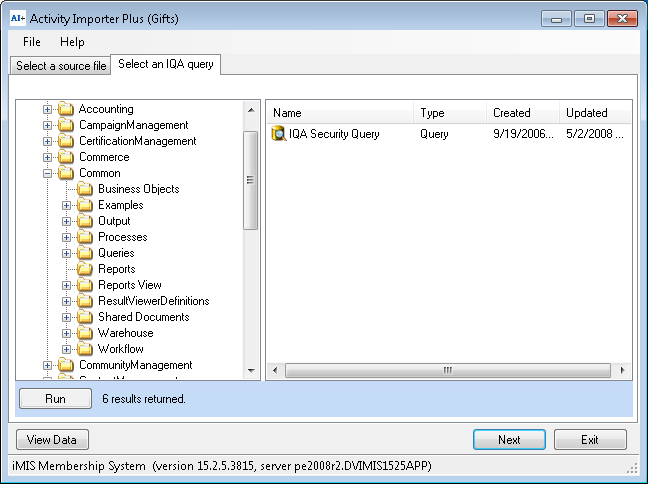
Task: Sort results by Name column header
Action: pos(339,113)
